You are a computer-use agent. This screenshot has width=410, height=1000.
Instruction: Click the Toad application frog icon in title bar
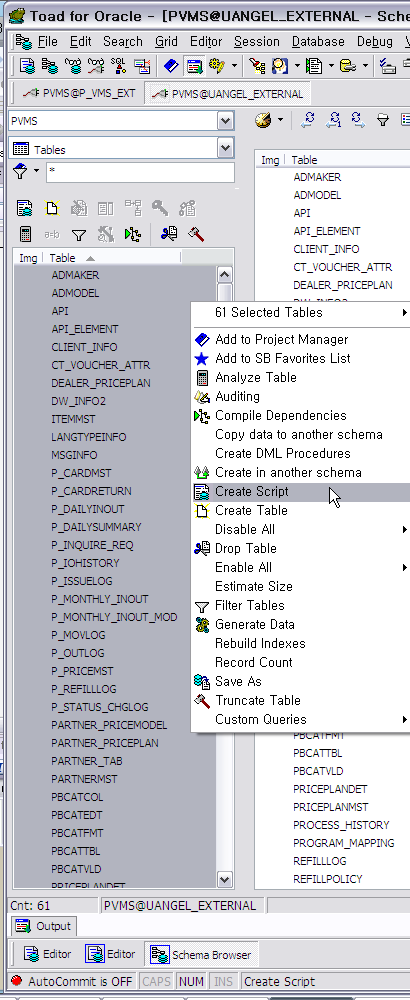click(15, 14)
